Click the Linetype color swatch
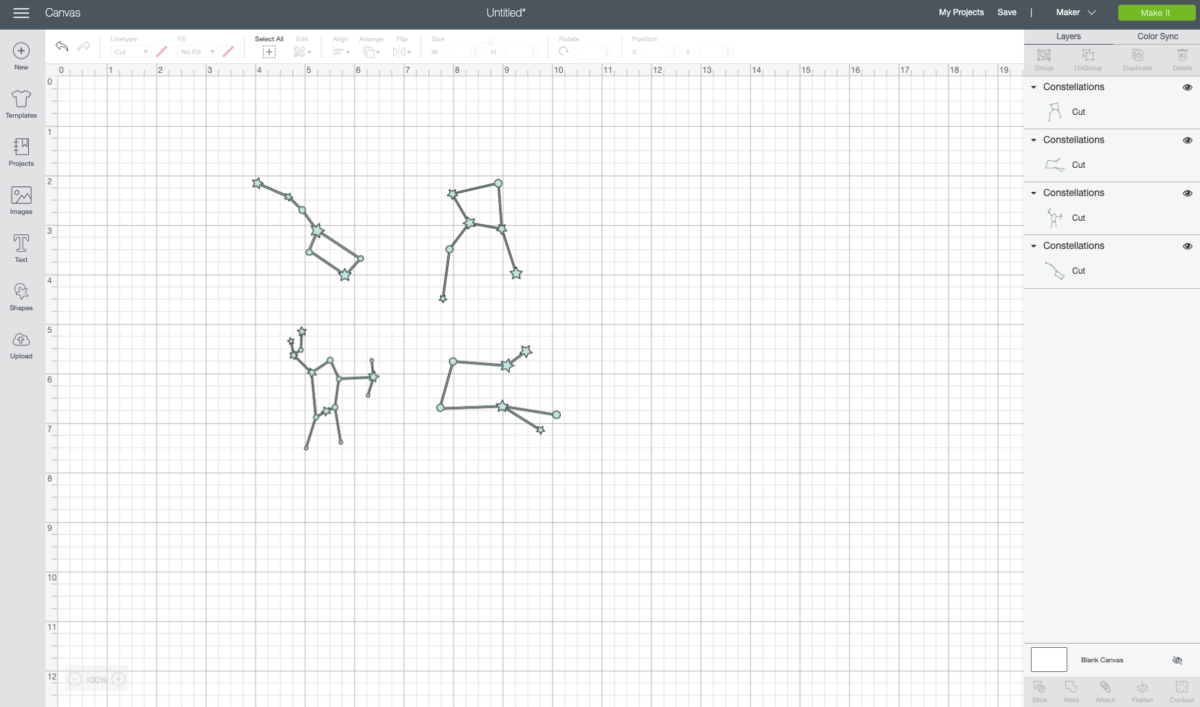The image size is (1200, 707). click(x=161, y=51)
